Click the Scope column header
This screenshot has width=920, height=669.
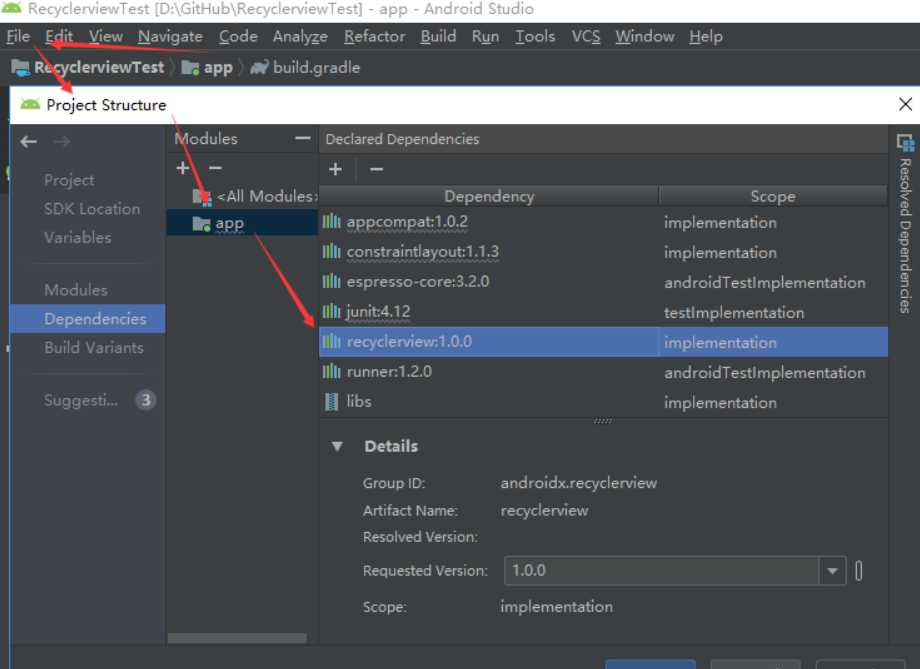coord(773,196)
